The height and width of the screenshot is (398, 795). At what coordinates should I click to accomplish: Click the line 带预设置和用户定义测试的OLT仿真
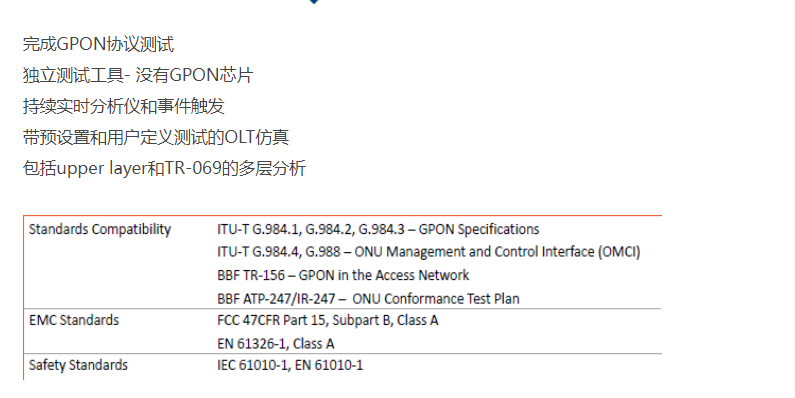156,137
